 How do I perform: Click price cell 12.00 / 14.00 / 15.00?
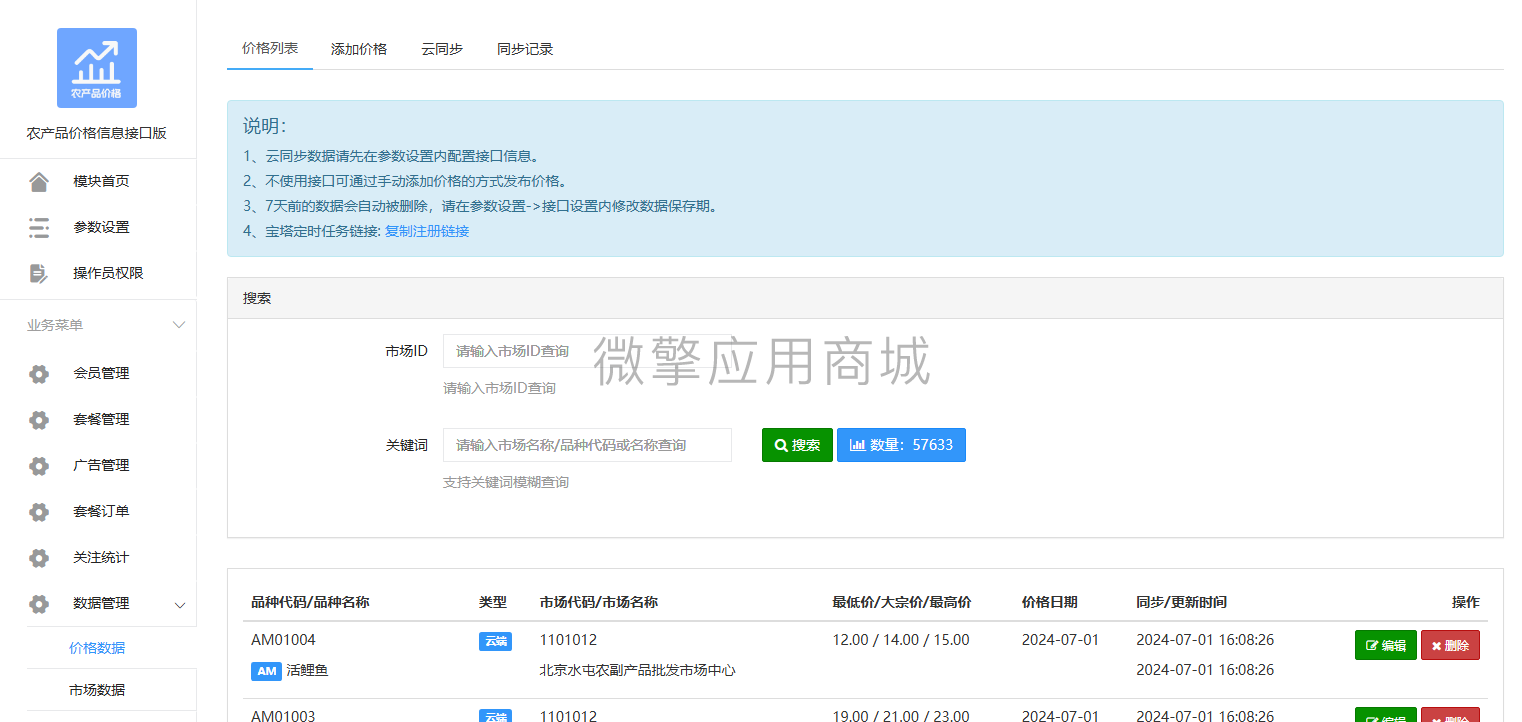click(901, 640)
